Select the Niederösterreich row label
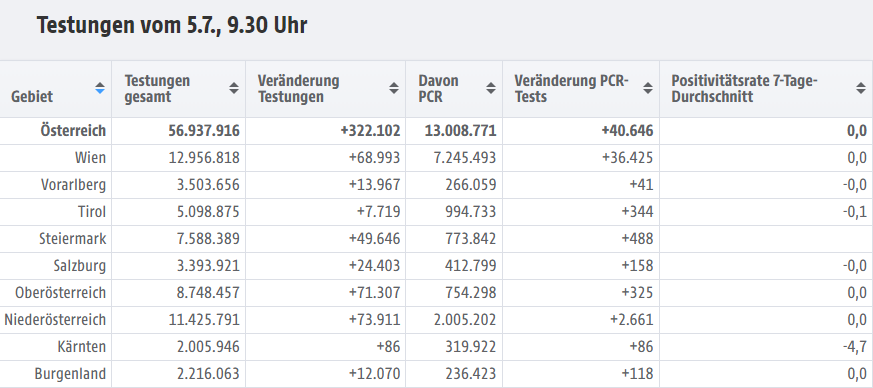The image size is (873, 388). [55, 320]
